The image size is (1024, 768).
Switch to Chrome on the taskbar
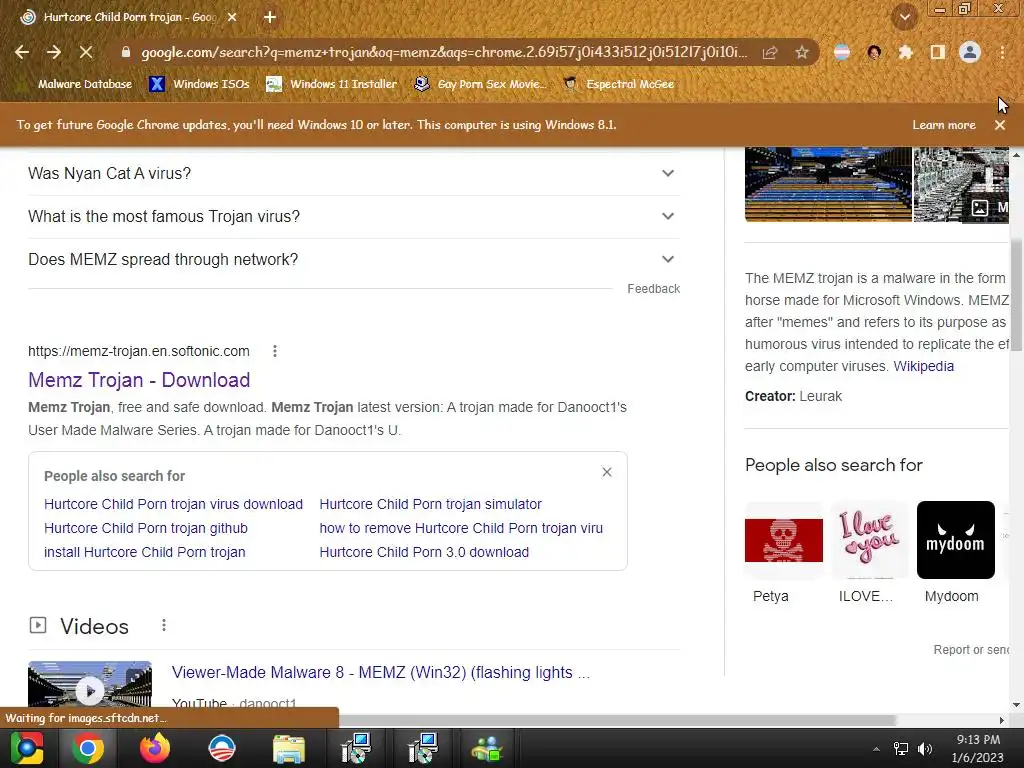tap(88, 748)
